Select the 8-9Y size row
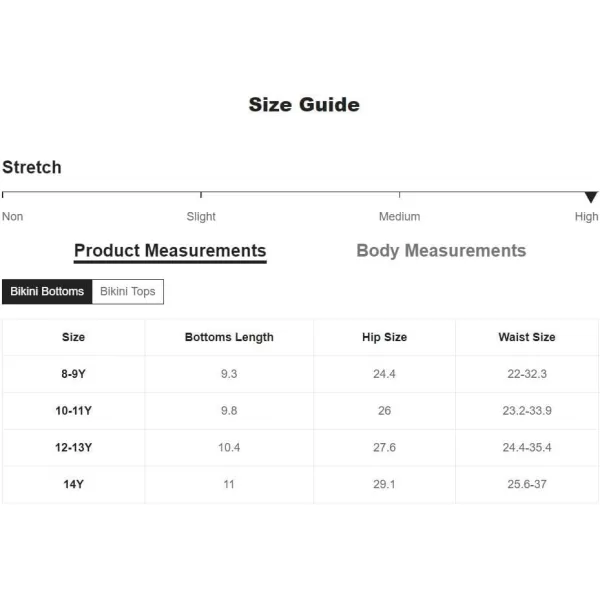This screenshot has width=600, height=600. pyautogui.click(x=300, y=374)
